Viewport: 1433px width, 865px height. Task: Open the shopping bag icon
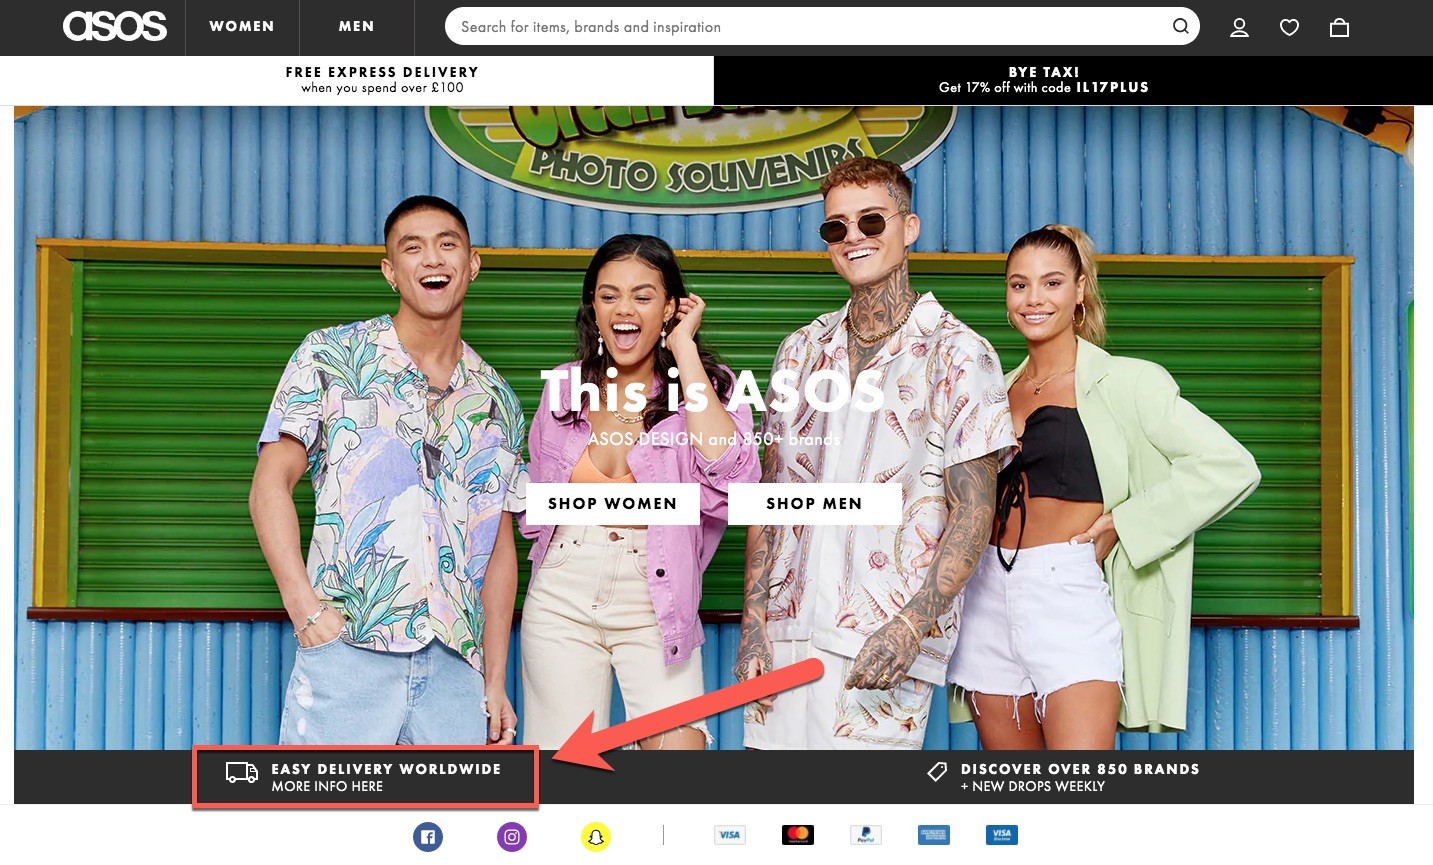(1339, 28)
